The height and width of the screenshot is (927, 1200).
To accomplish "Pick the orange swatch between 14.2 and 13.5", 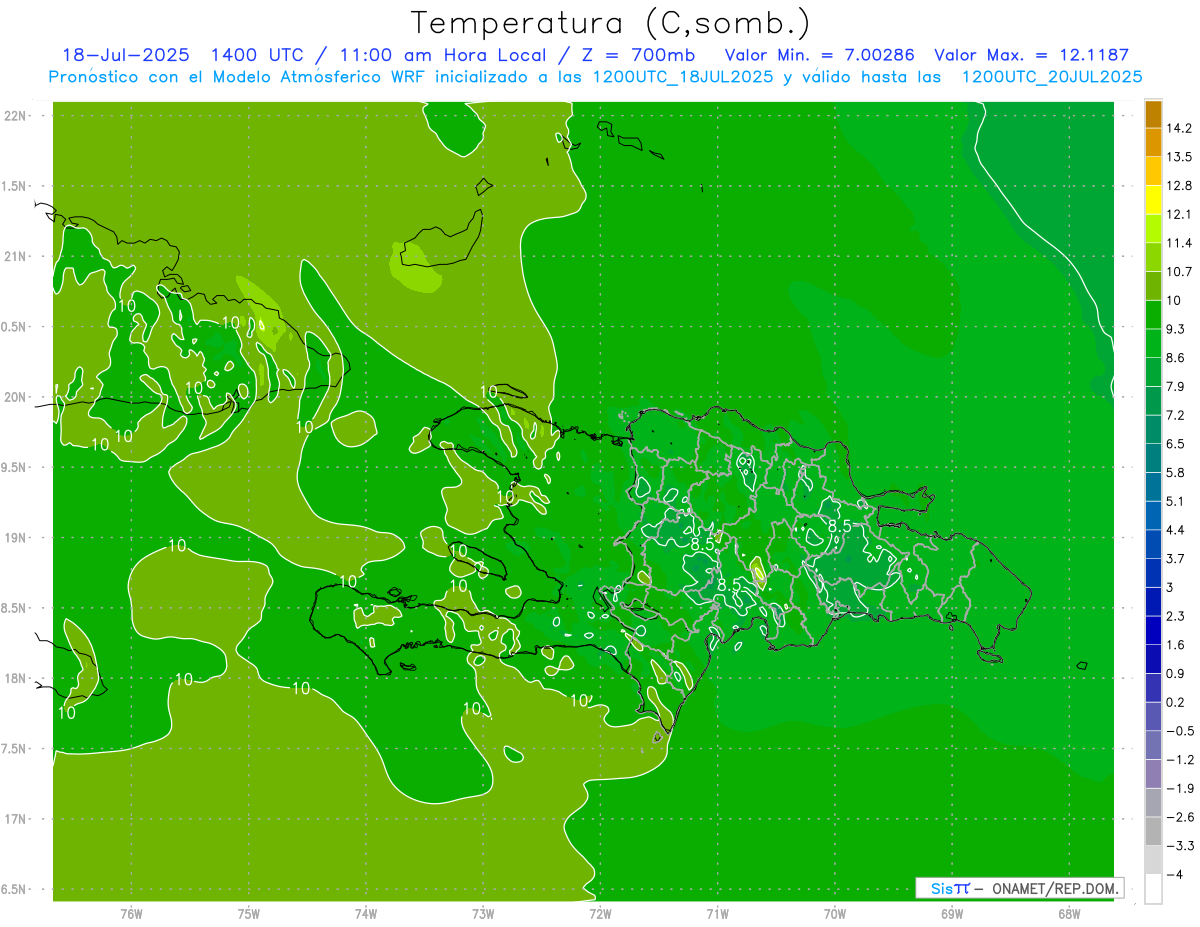I will tap(1153, 143).
